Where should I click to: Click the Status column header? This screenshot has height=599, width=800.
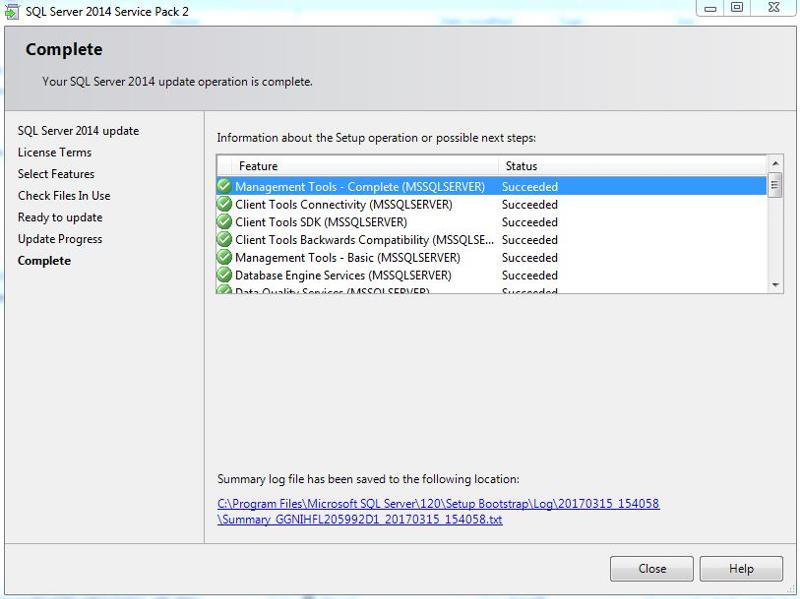633,166
